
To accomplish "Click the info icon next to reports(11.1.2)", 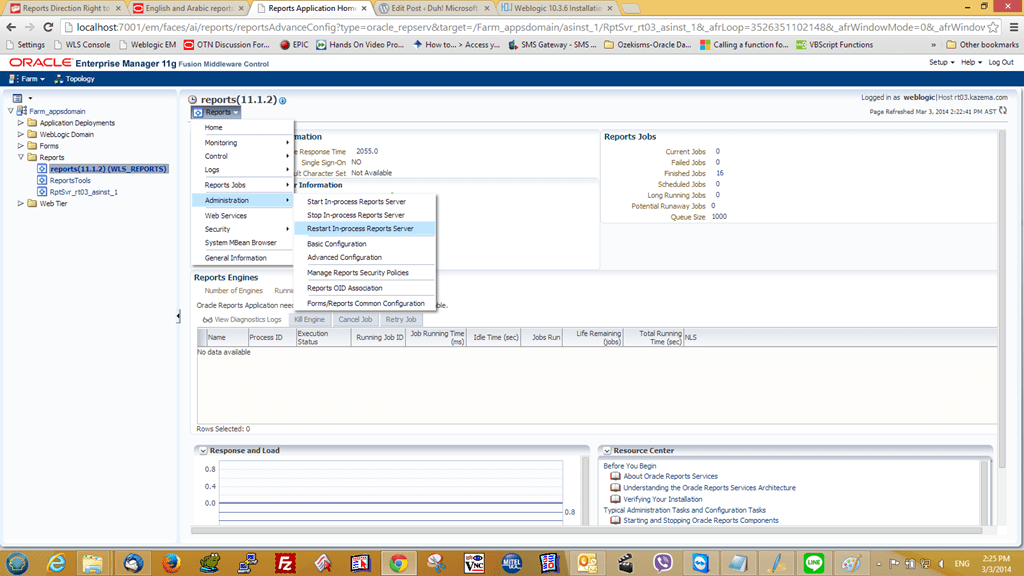I will pyautogui.click(x=283, y=101).
